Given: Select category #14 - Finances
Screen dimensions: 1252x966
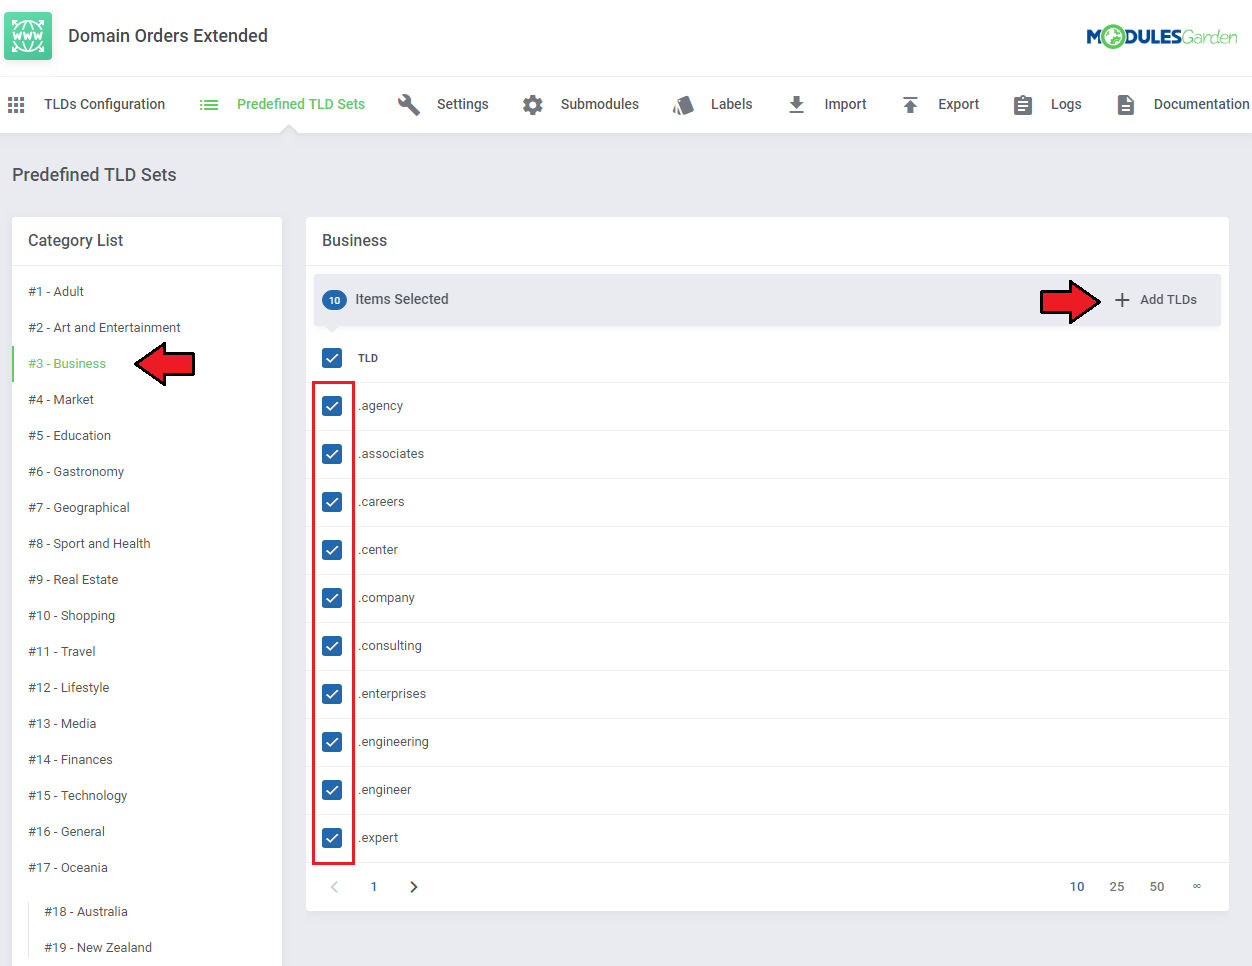Looking at the screenshot, I should 70,760.
